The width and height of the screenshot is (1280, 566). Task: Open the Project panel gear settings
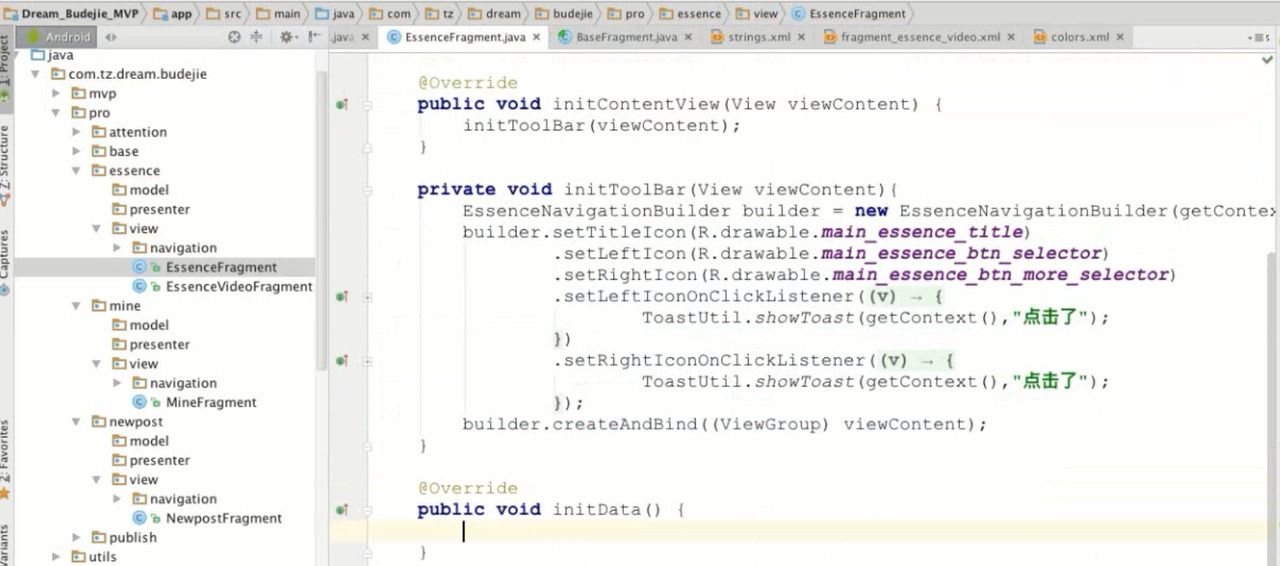[287, 37]
